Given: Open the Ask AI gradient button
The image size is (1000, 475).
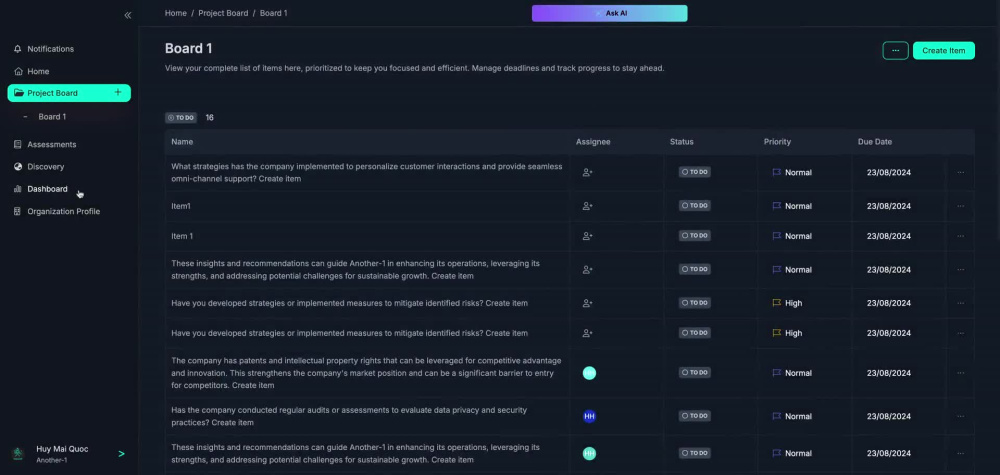Looking at the screenshot, I should click(610, 13).
